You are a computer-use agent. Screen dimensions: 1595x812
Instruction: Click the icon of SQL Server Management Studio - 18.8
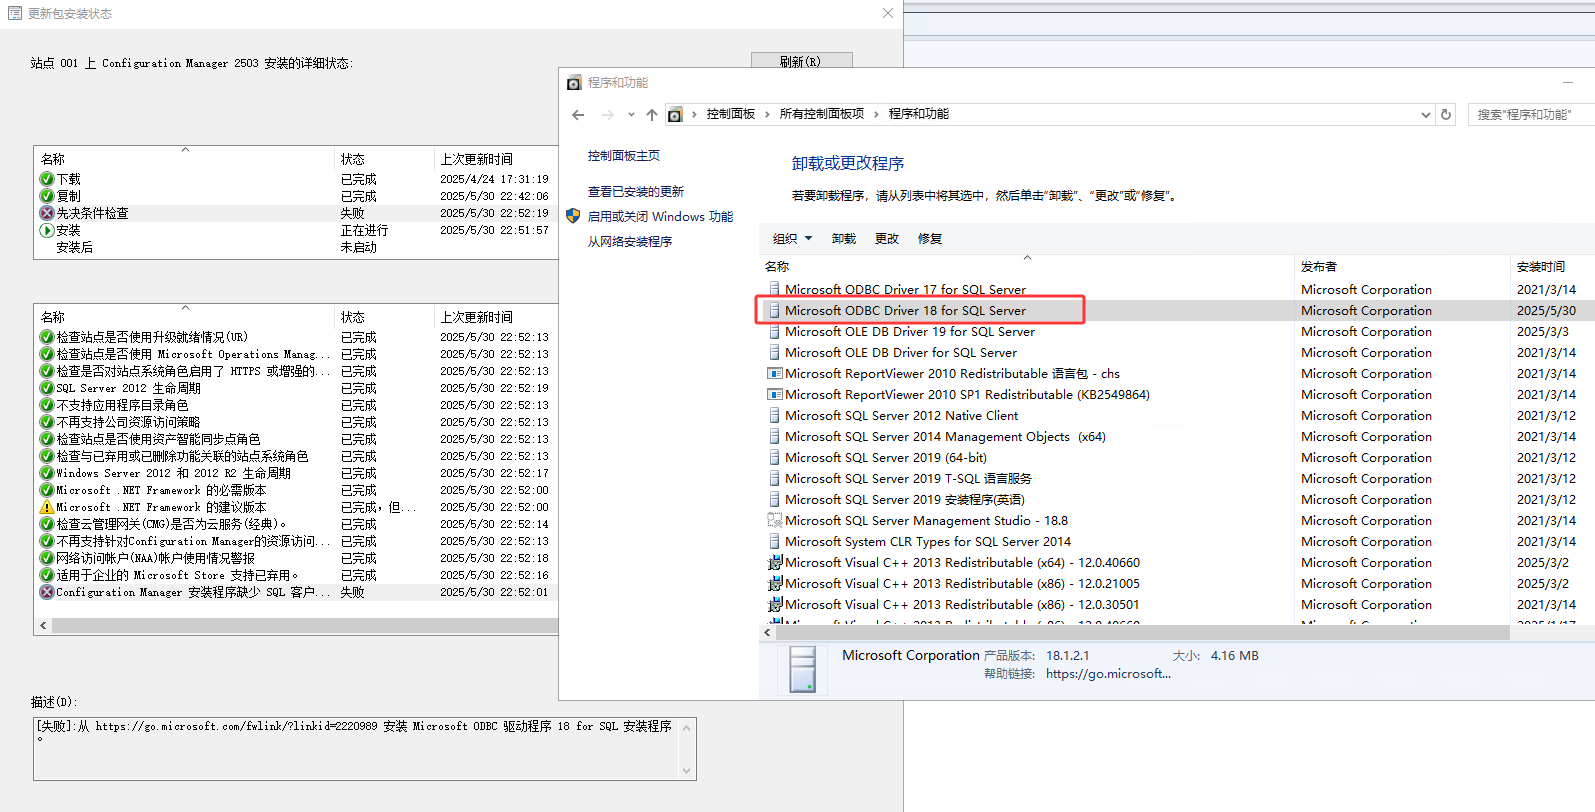(x=774, y=520)
